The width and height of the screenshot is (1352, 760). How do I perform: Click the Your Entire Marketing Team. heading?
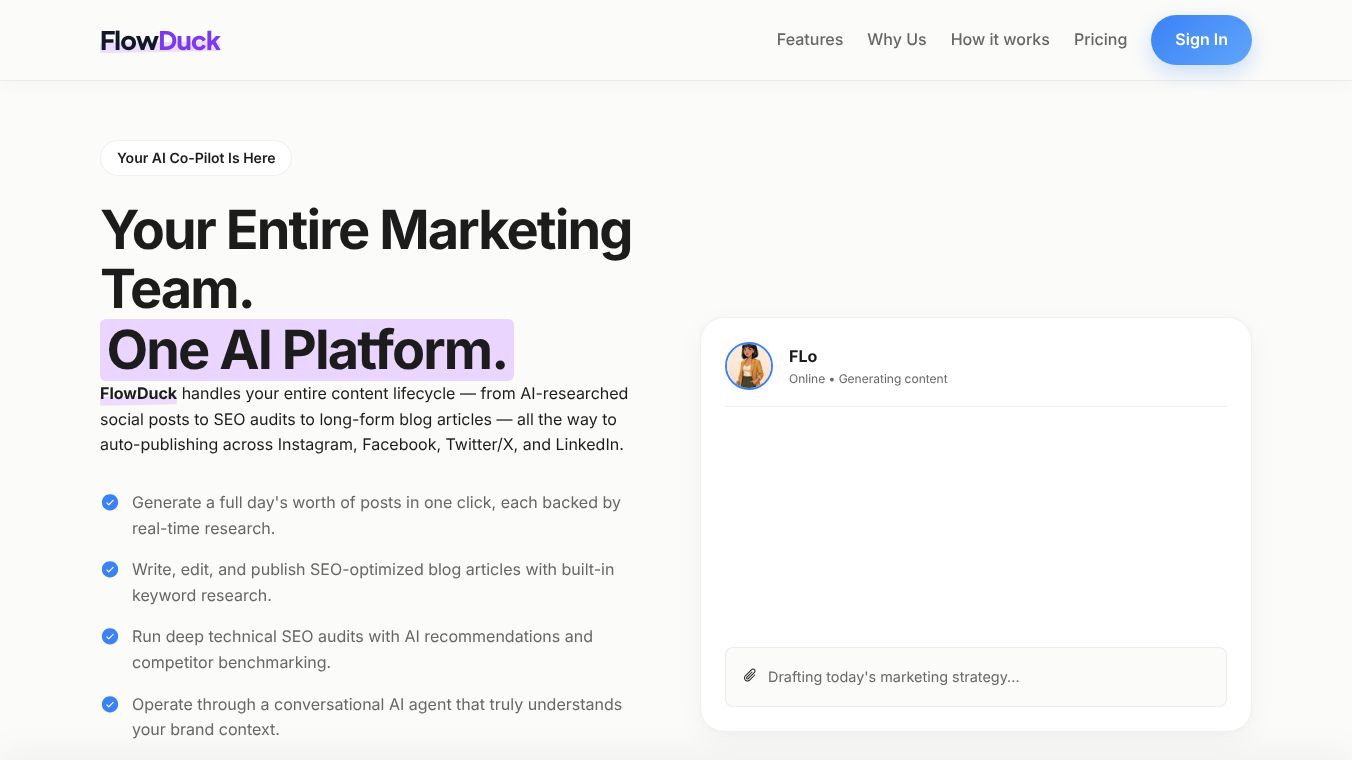click(x=366, y=259)
